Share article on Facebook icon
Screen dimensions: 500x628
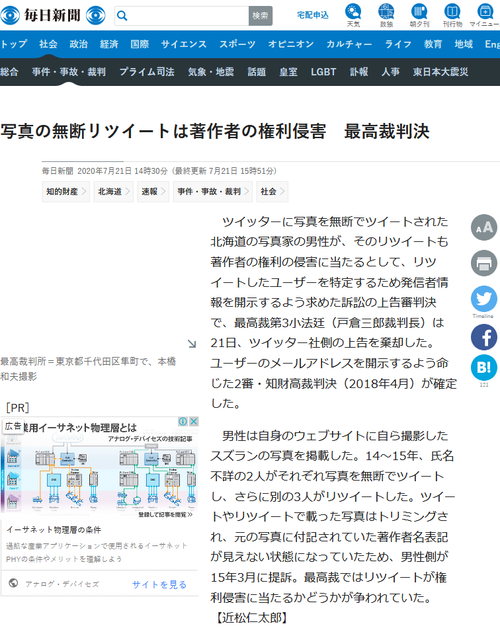[484, 337]
